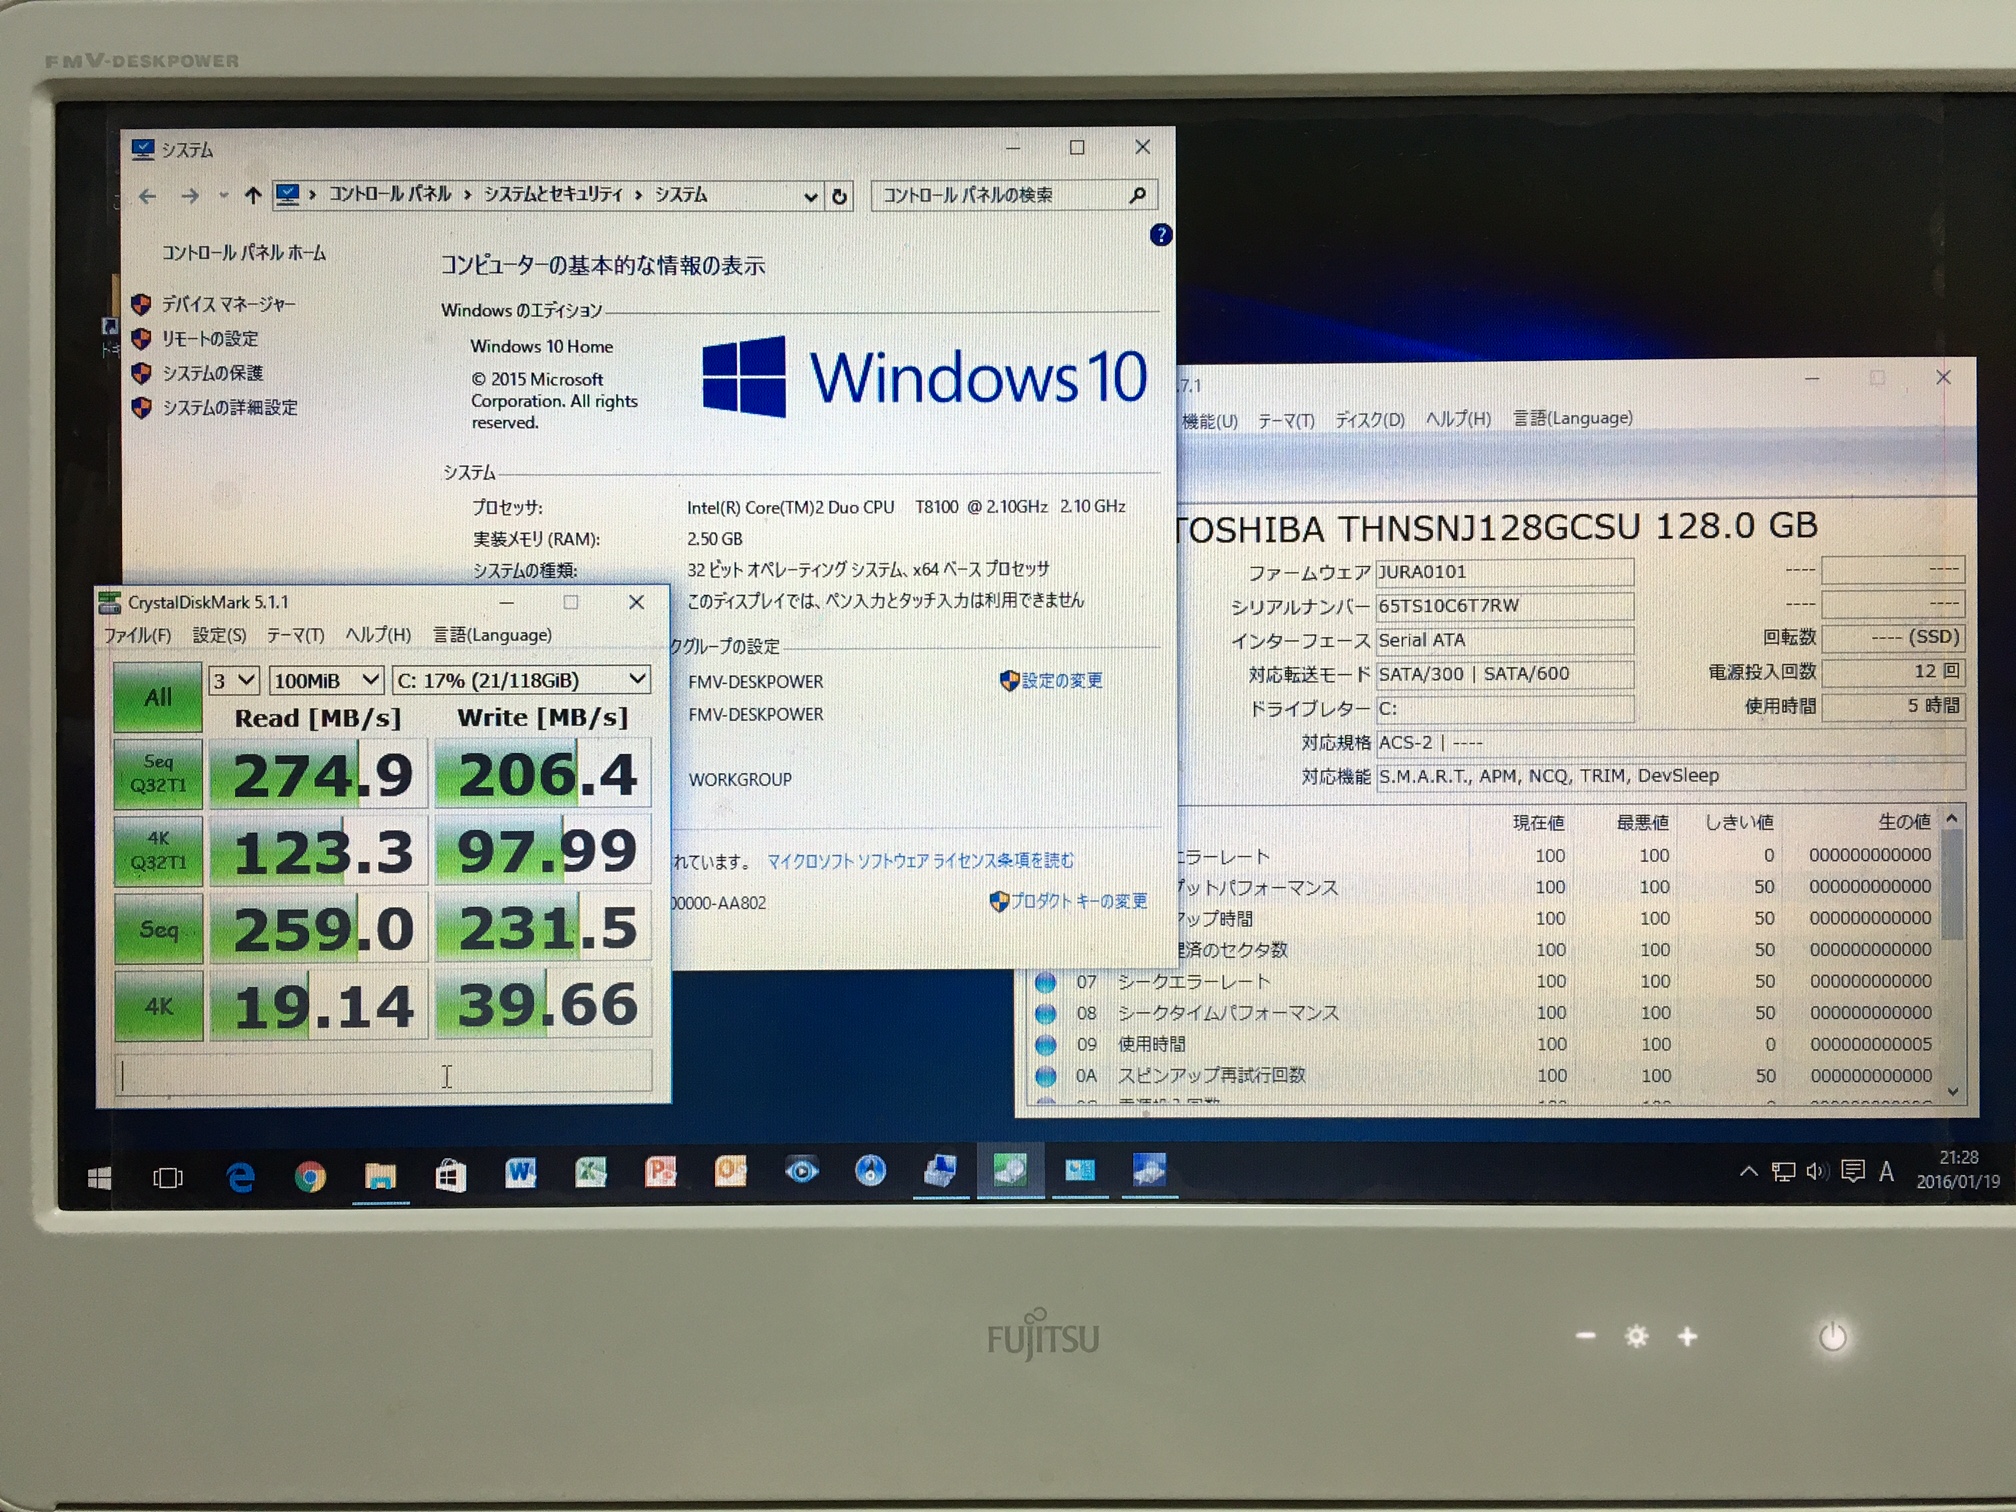The width and height of the screenshot is (2016, 1512).
Task: Open the drive selection dropdown C: 17%
Action: click(x=521, y=680)
